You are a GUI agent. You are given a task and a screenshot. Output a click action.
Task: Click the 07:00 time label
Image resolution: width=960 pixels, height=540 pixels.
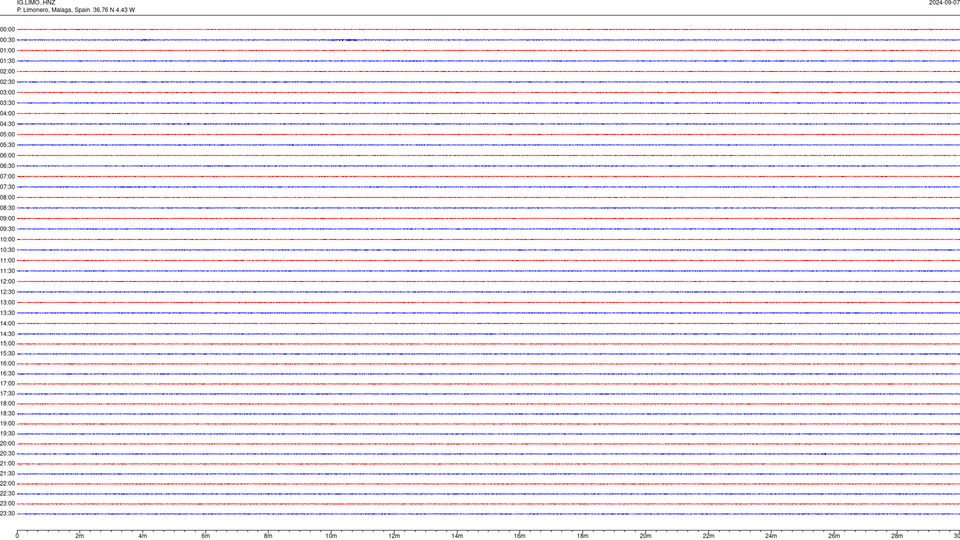click(x=7, y=176)
